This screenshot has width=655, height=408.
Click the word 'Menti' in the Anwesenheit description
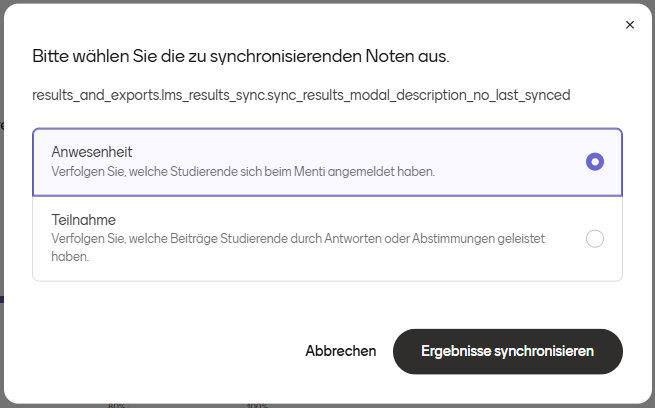coord(310,172)
